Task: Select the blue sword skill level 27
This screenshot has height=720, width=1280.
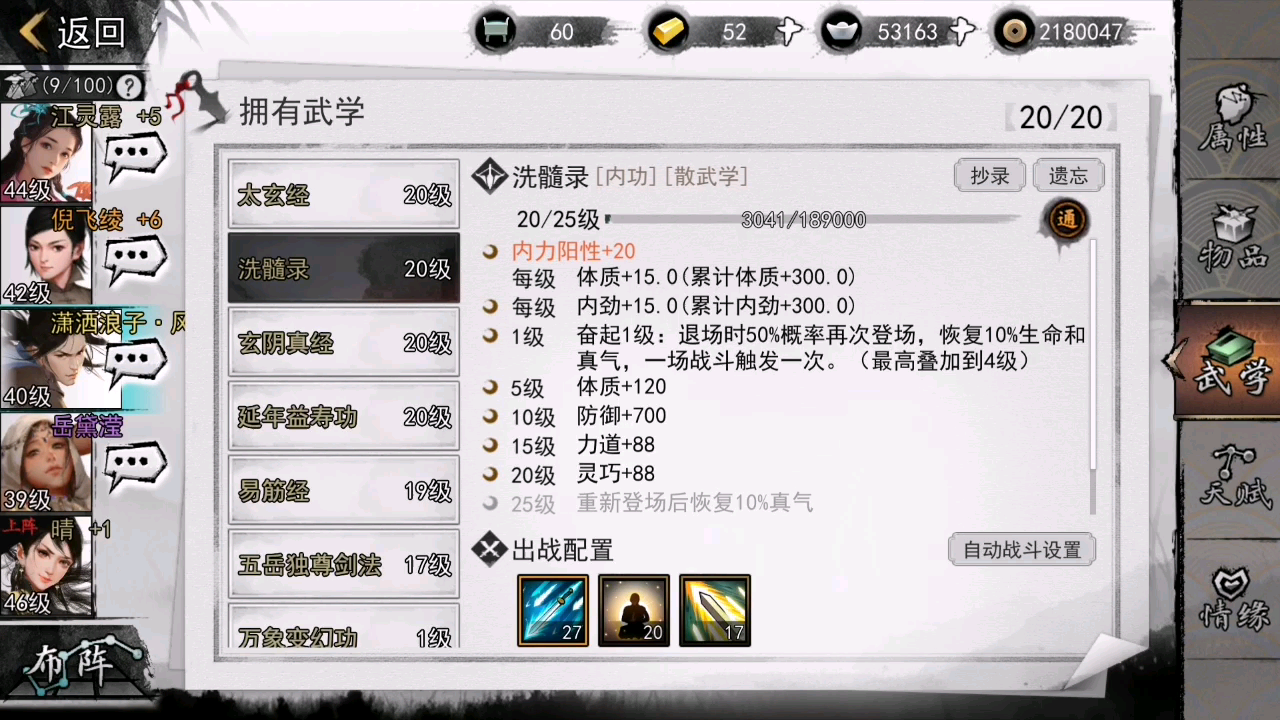Action: click(553, 610)
